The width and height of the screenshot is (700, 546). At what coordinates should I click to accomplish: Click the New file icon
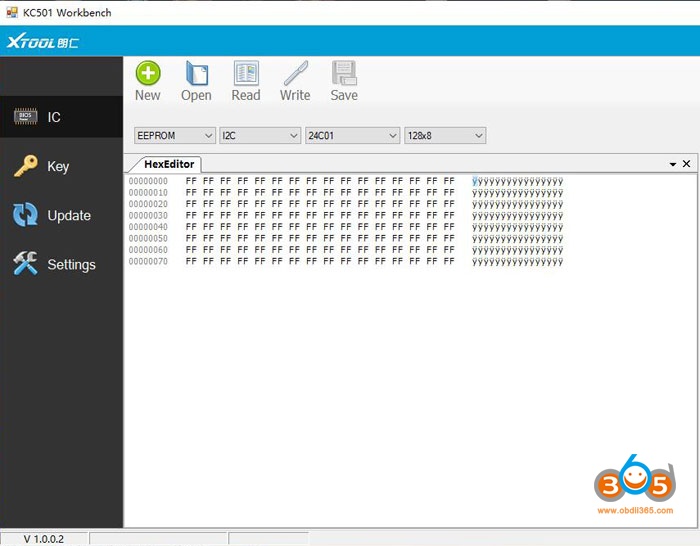tap(148, 73)
